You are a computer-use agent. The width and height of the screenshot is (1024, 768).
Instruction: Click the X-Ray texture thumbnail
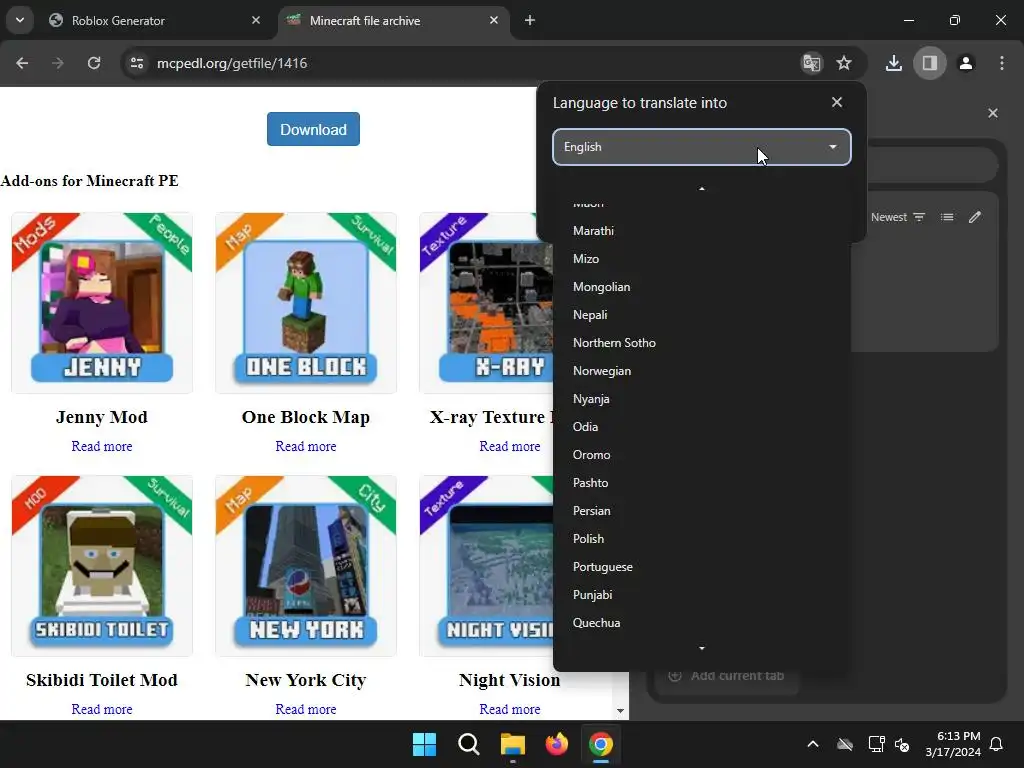487,303
